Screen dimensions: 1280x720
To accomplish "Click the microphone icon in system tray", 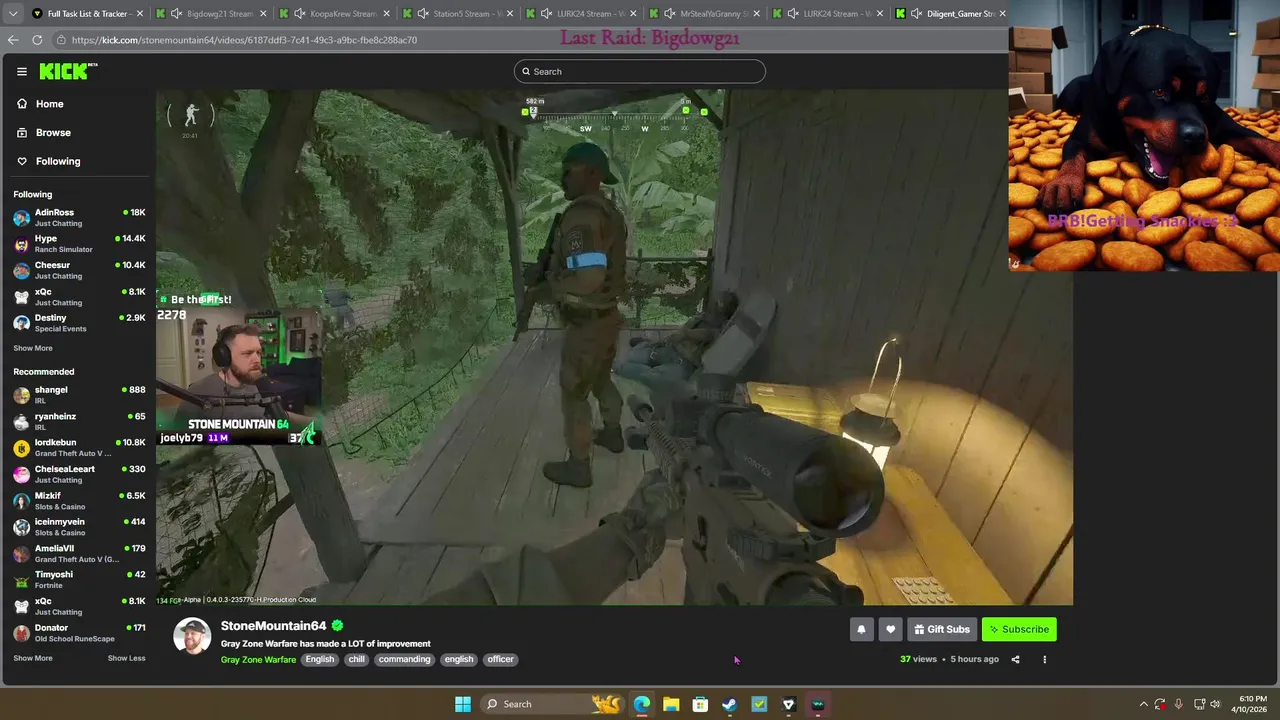I will coord(1179,704).
